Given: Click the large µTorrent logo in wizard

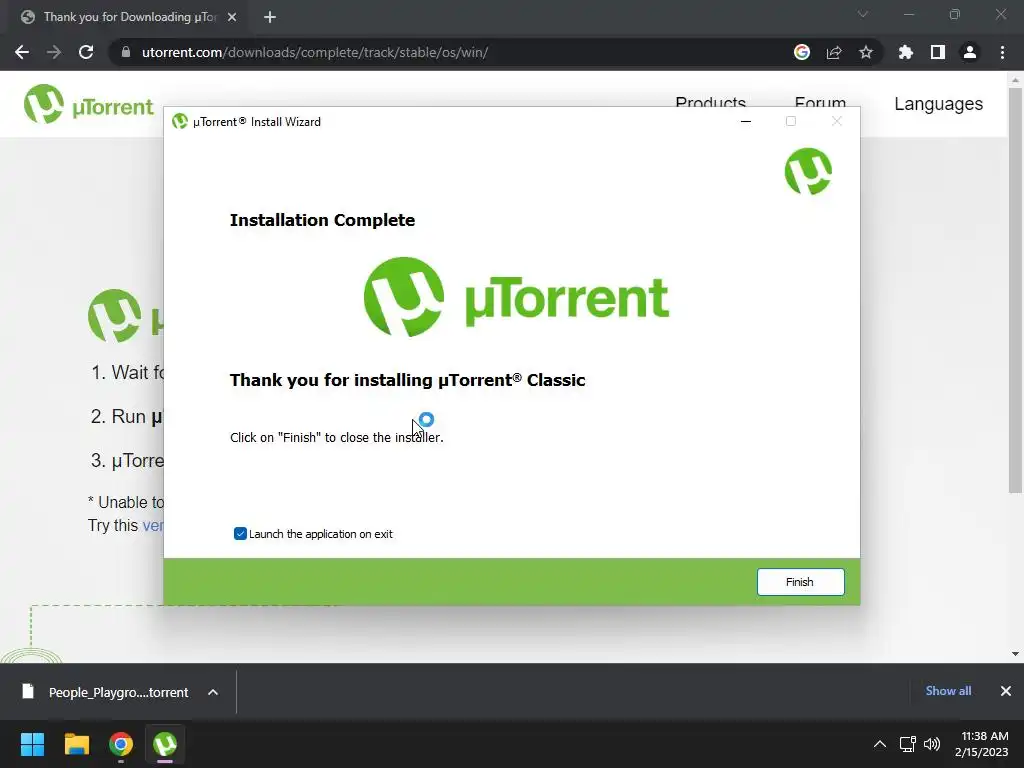Looking at the screenshot, I should 516,297.
